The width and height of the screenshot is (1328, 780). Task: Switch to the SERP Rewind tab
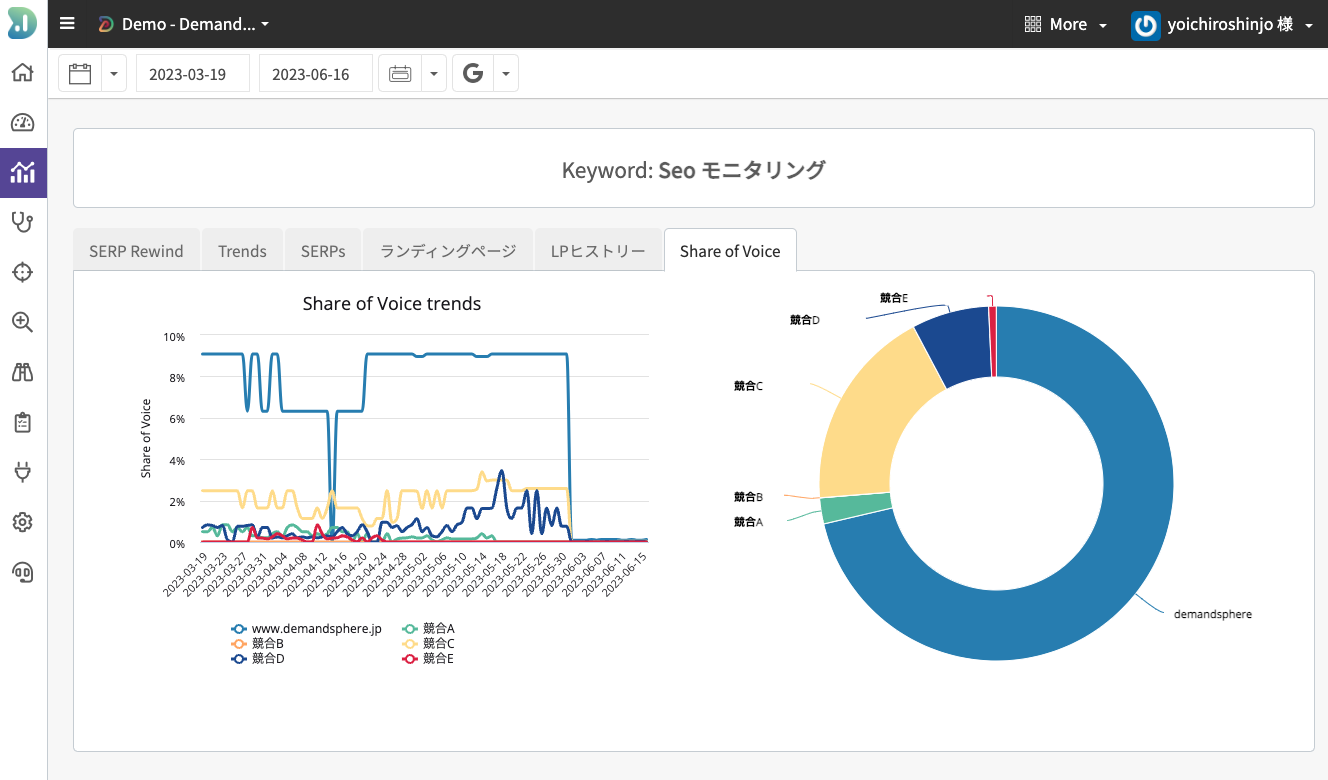pyautogui.click(x=136, y=251)
